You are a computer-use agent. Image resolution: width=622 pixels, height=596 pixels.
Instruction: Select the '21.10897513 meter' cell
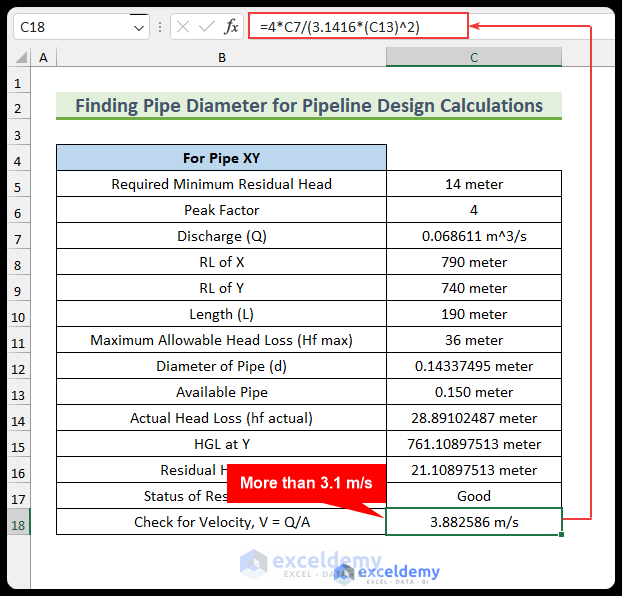tap(474, 470)
